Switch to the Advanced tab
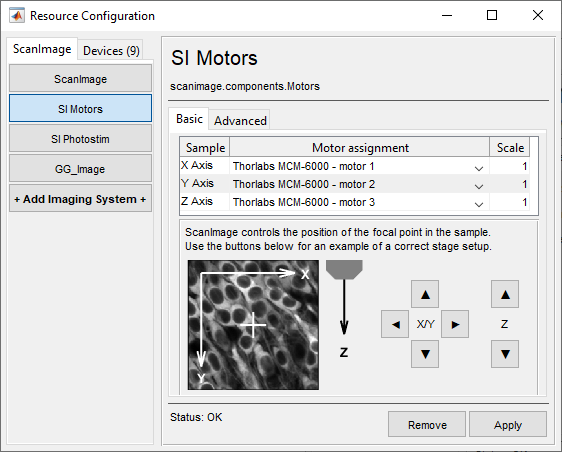 [240, 121]
